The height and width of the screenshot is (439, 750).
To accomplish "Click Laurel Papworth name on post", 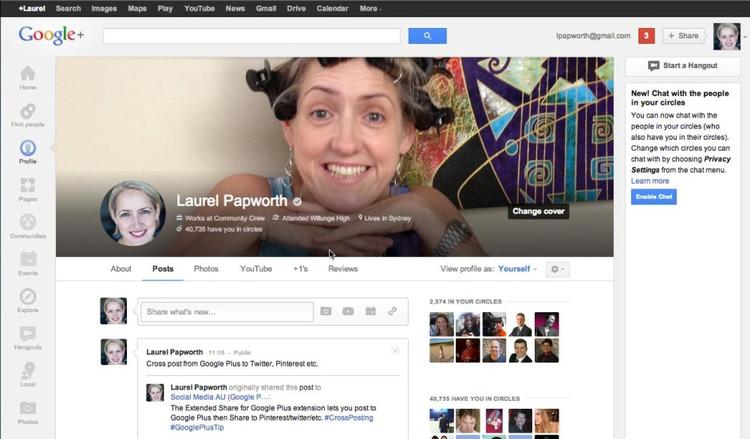I will click(x=175, y=352).
